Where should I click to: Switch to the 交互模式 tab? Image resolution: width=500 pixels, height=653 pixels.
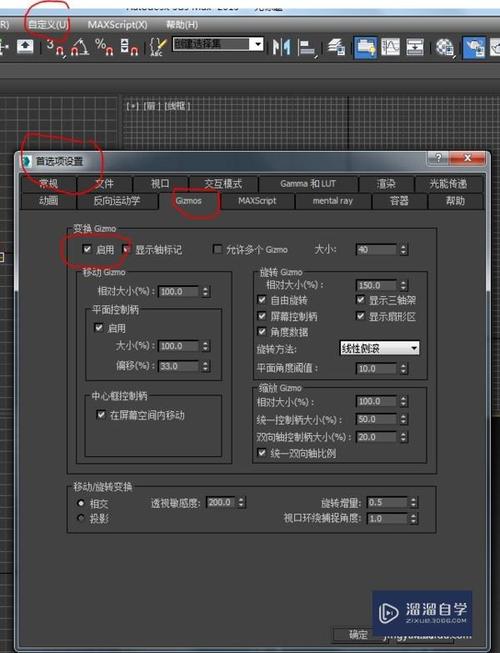(223, 184)
